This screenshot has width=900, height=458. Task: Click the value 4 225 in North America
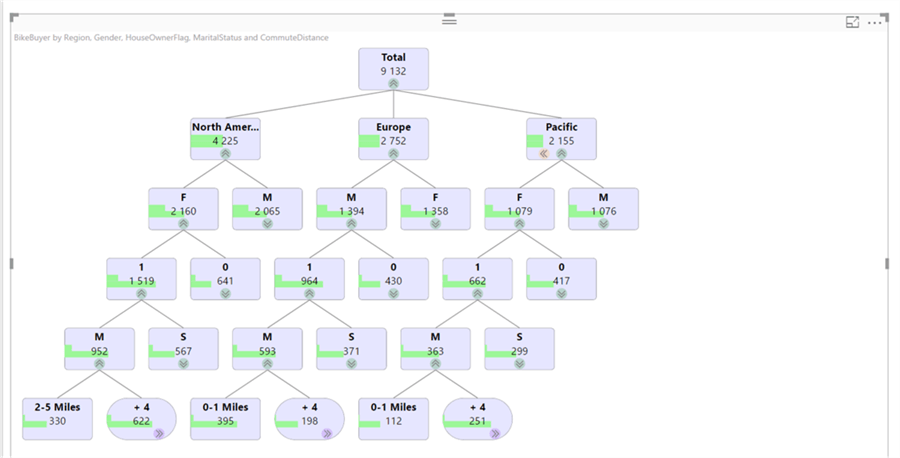point(226,141)
